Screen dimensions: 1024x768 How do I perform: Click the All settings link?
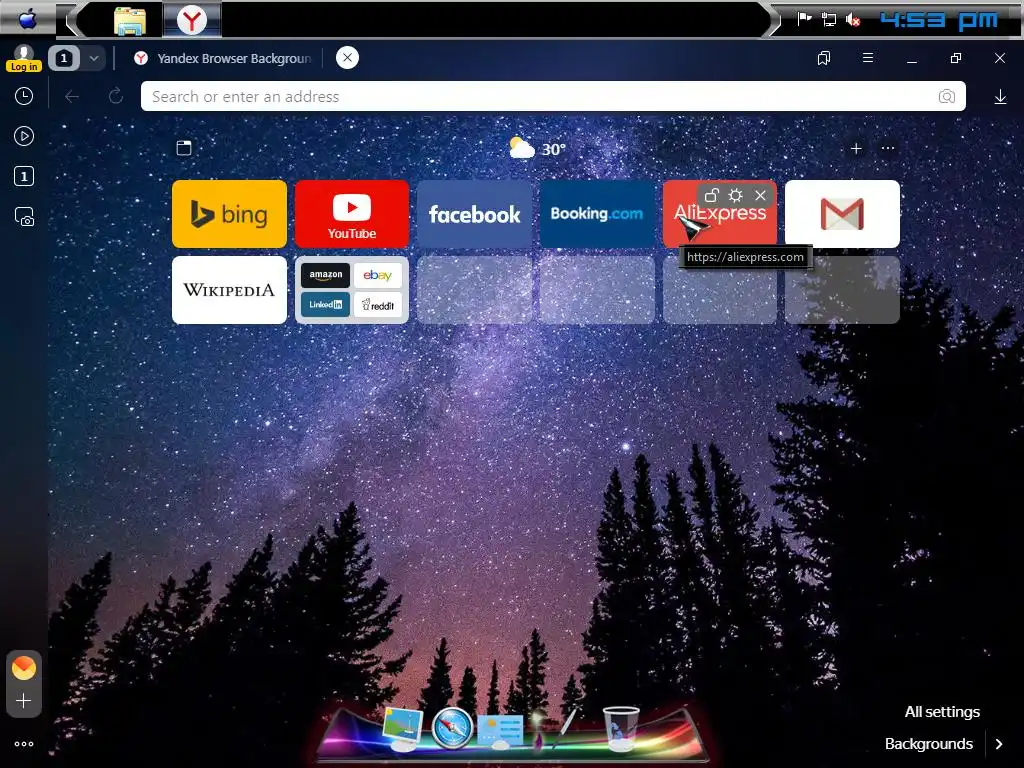[x=942, y=712]
